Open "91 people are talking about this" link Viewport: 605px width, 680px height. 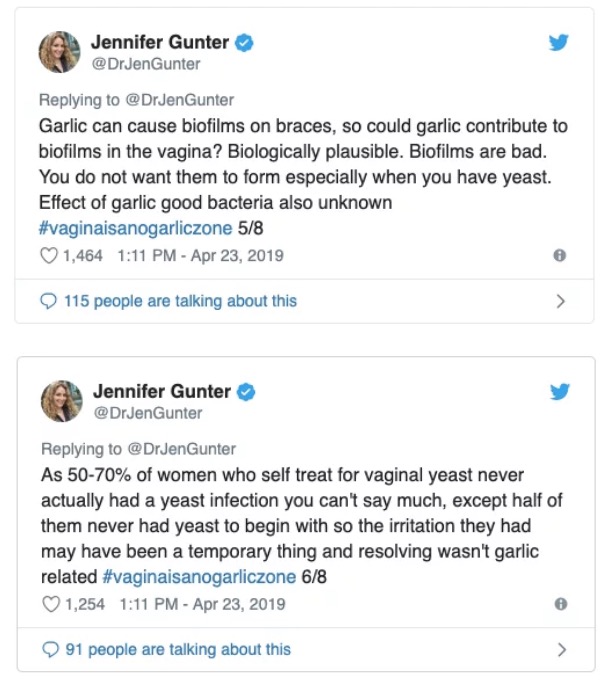pos(177,649)
